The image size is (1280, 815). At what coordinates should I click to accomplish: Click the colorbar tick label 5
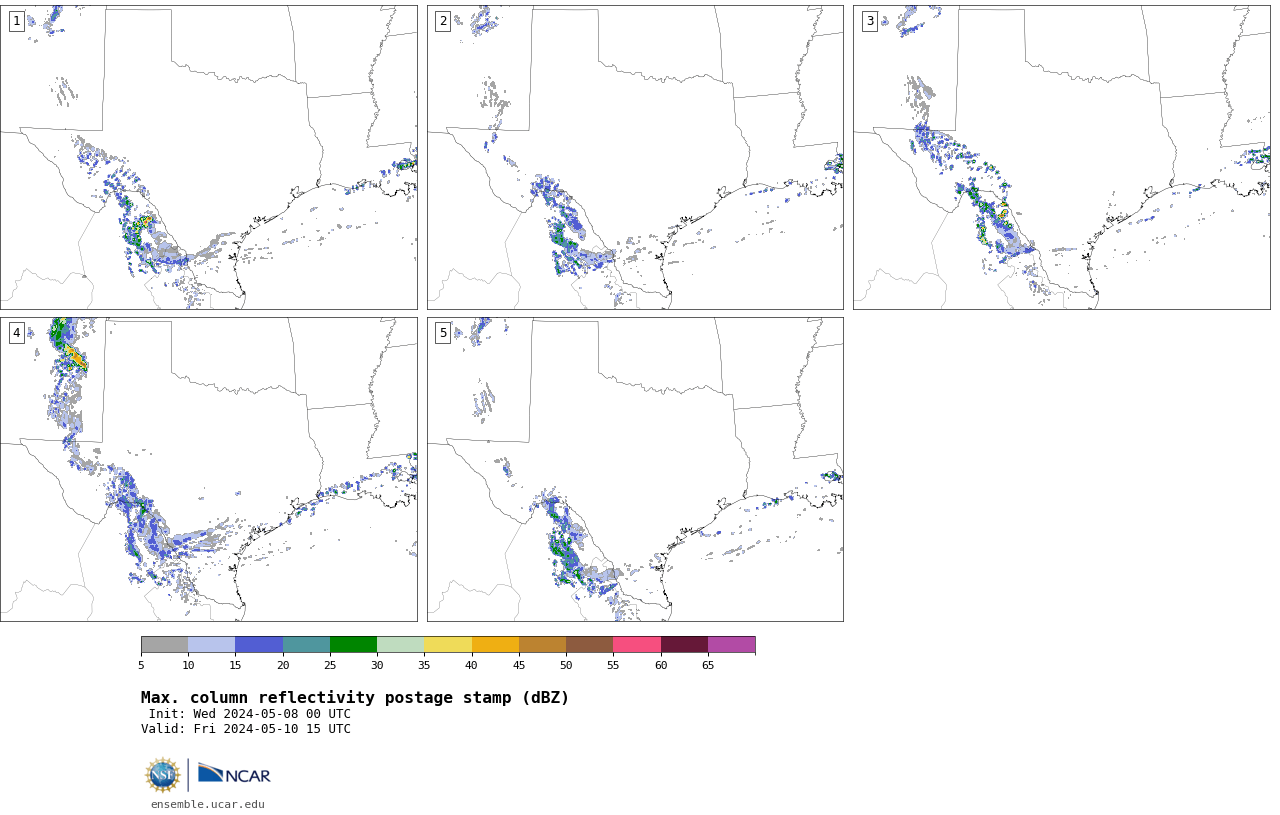coord(141,665)
